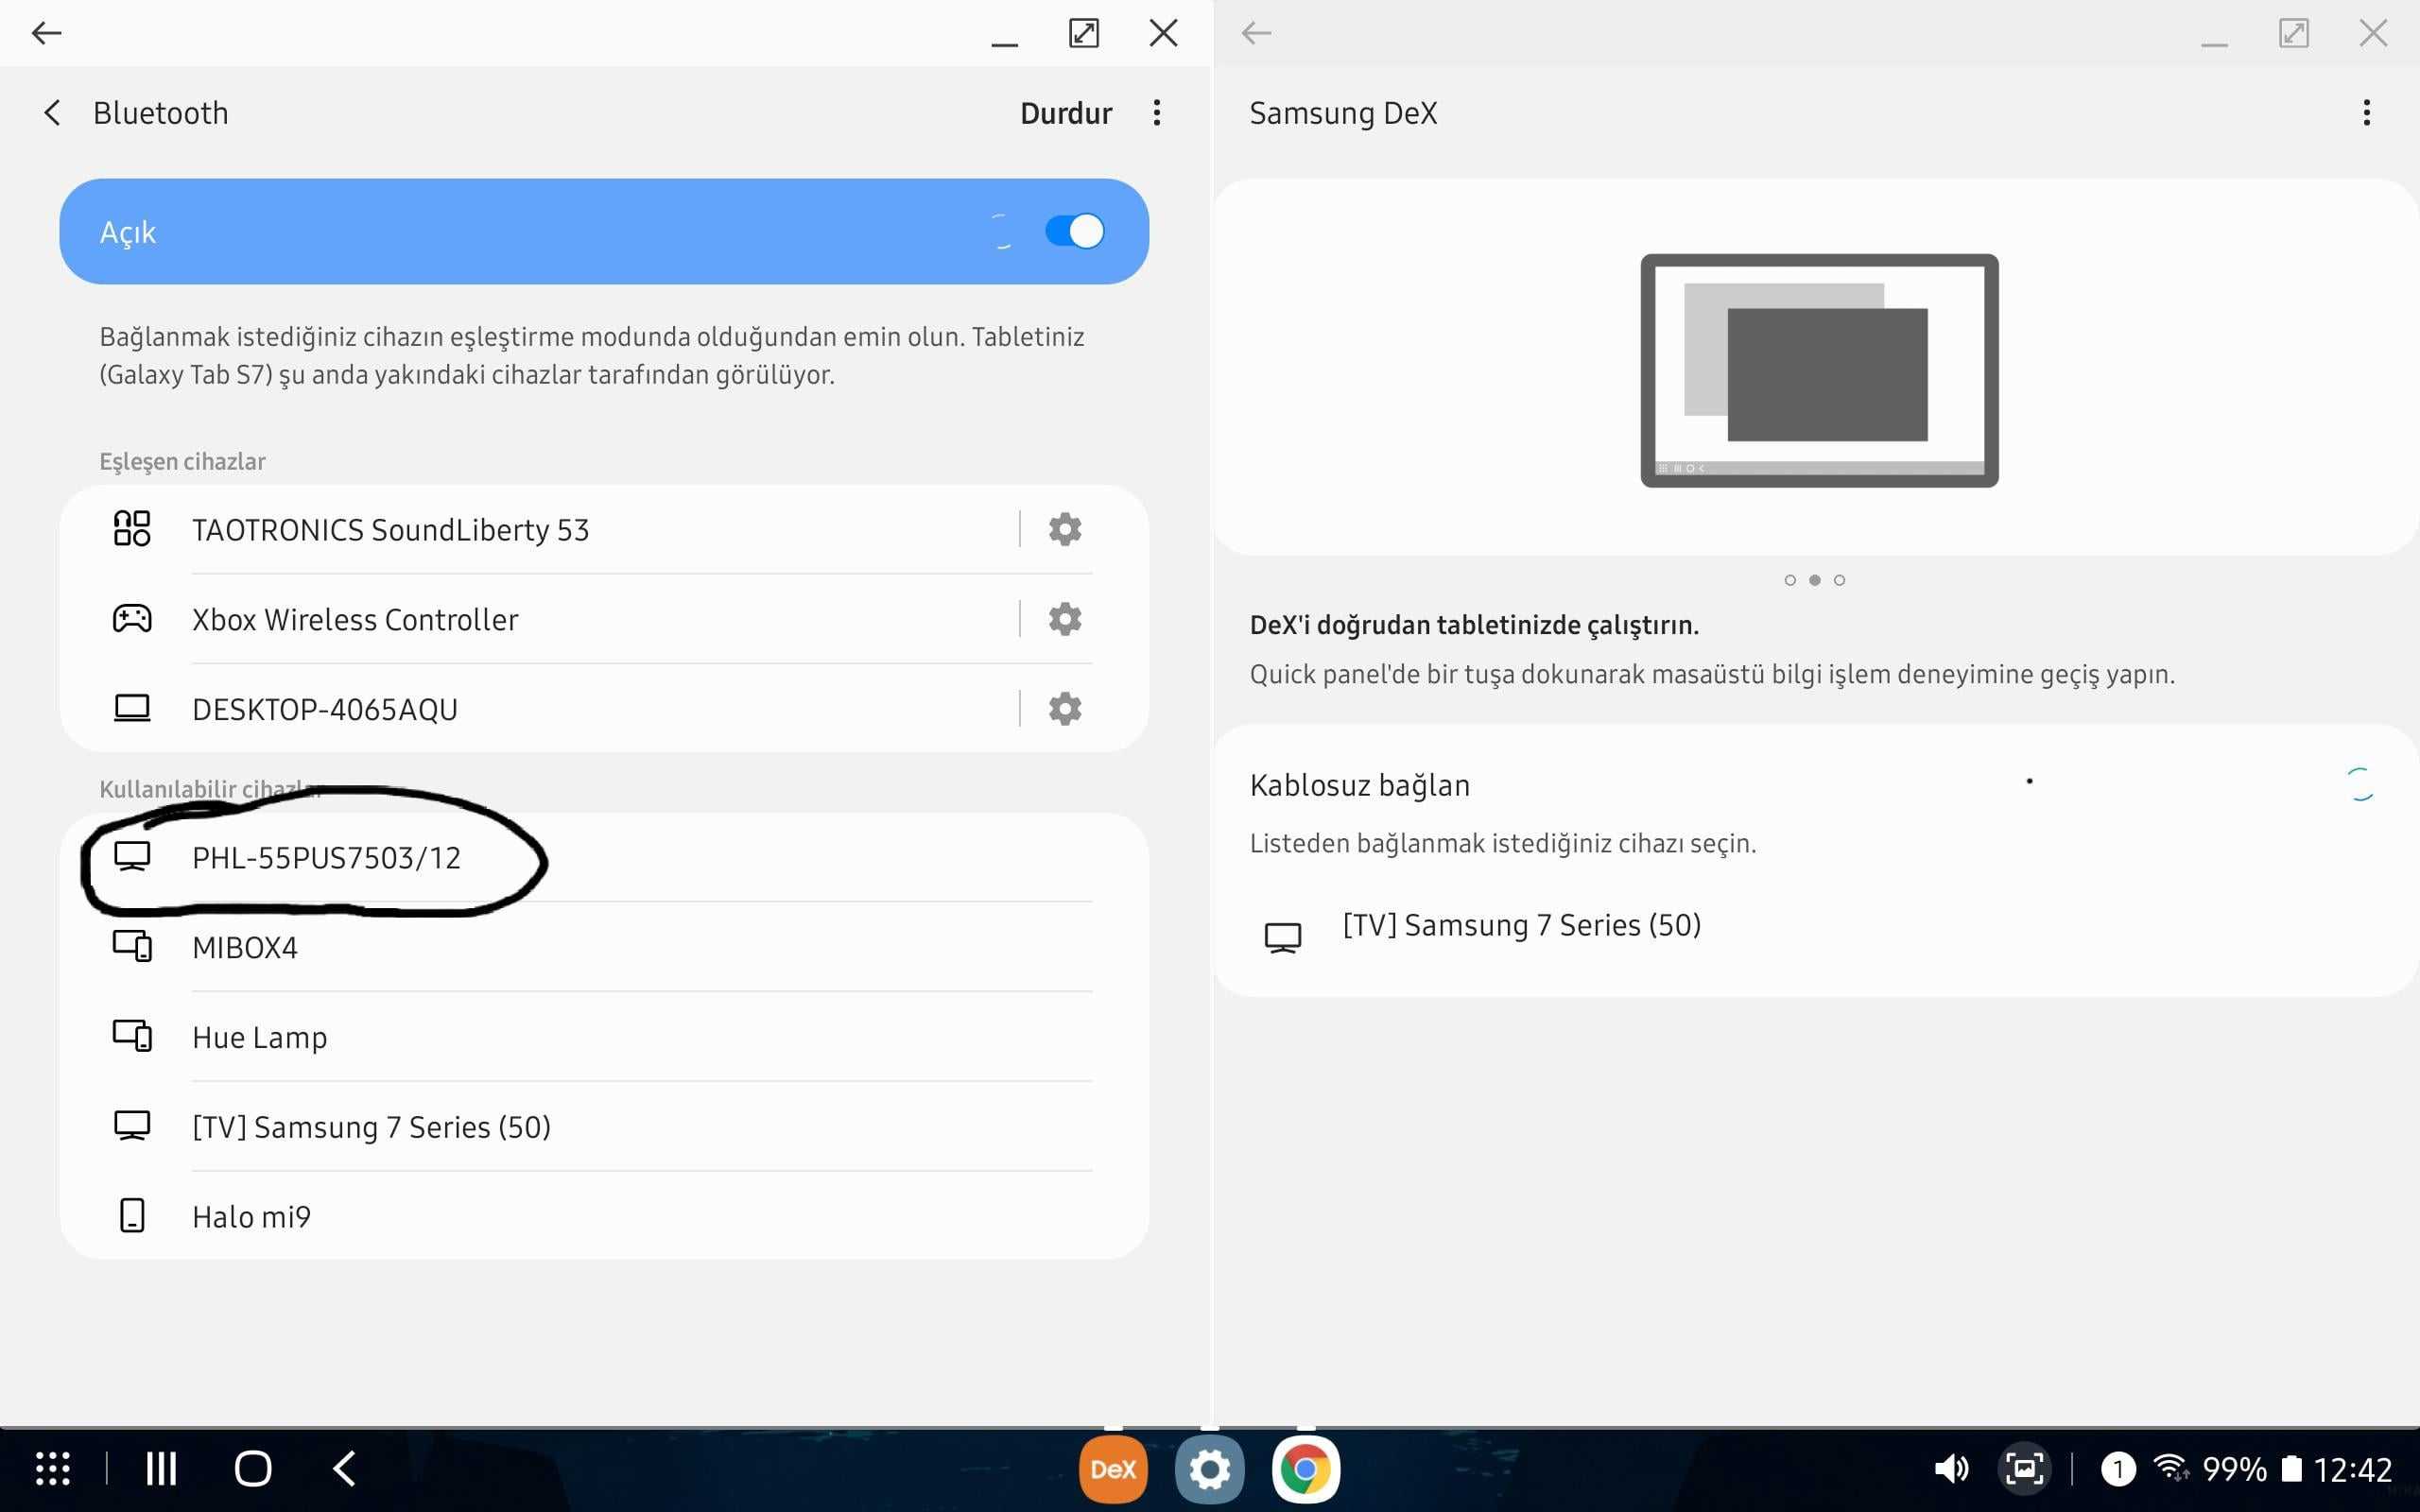Go to the third DeX tutorial page dot
Viewport: 2420px width, 1512px height.
point(1839,580)
